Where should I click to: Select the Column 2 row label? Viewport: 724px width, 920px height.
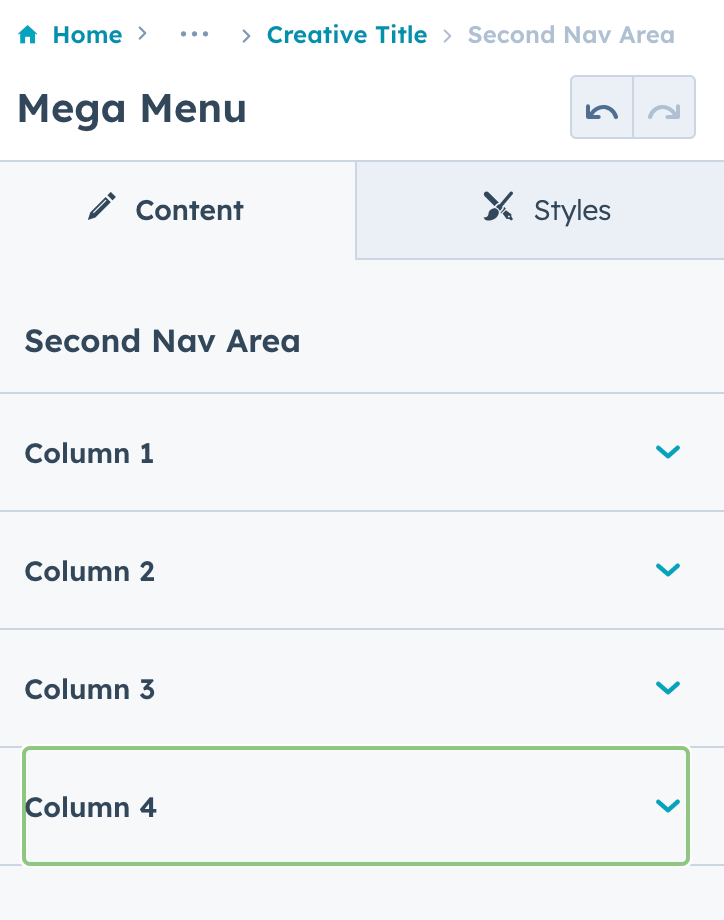click(90, 571)
